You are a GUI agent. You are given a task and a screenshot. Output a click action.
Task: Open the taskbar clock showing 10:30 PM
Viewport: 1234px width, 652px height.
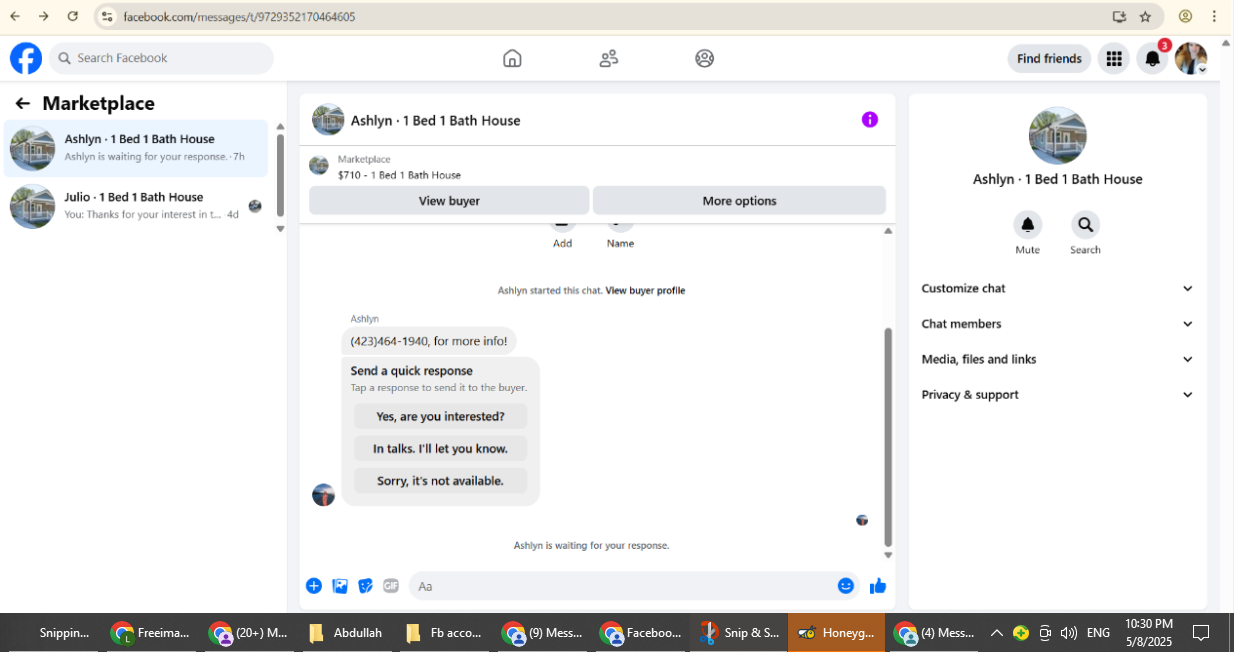click(x=1149, y=633)
